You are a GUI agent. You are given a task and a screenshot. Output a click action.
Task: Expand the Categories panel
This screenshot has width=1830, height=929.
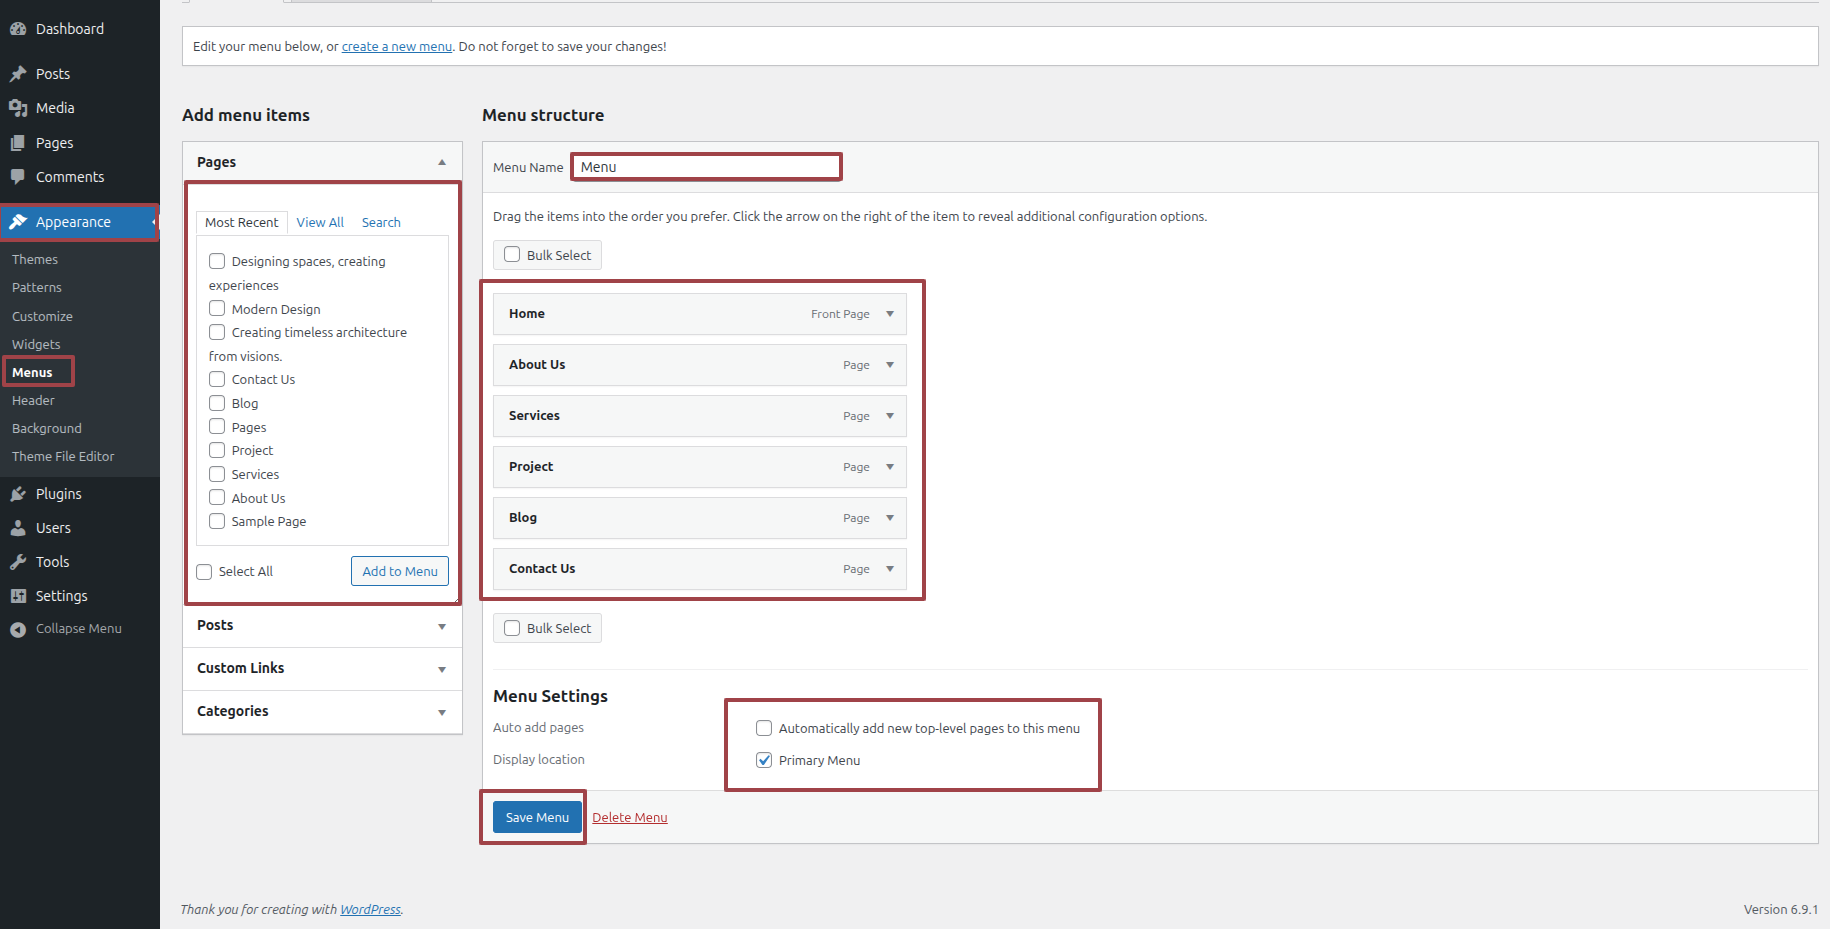coord(441,712)
